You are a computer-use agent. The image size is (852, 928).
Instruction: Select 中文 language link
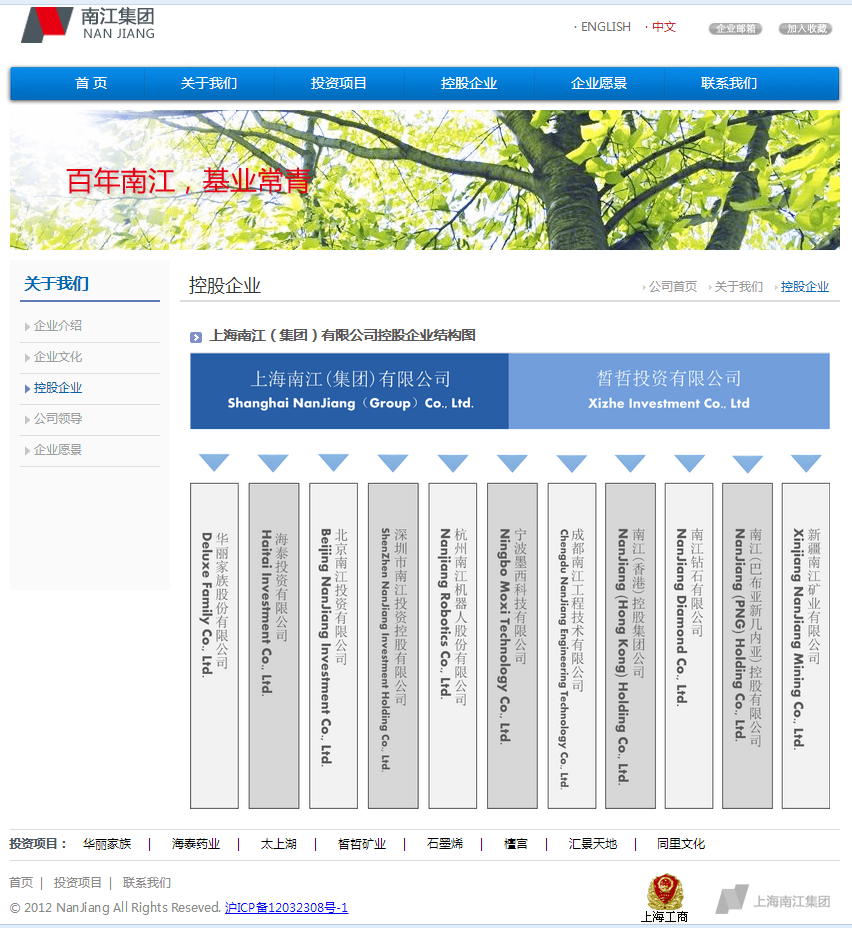coord(663,27)
